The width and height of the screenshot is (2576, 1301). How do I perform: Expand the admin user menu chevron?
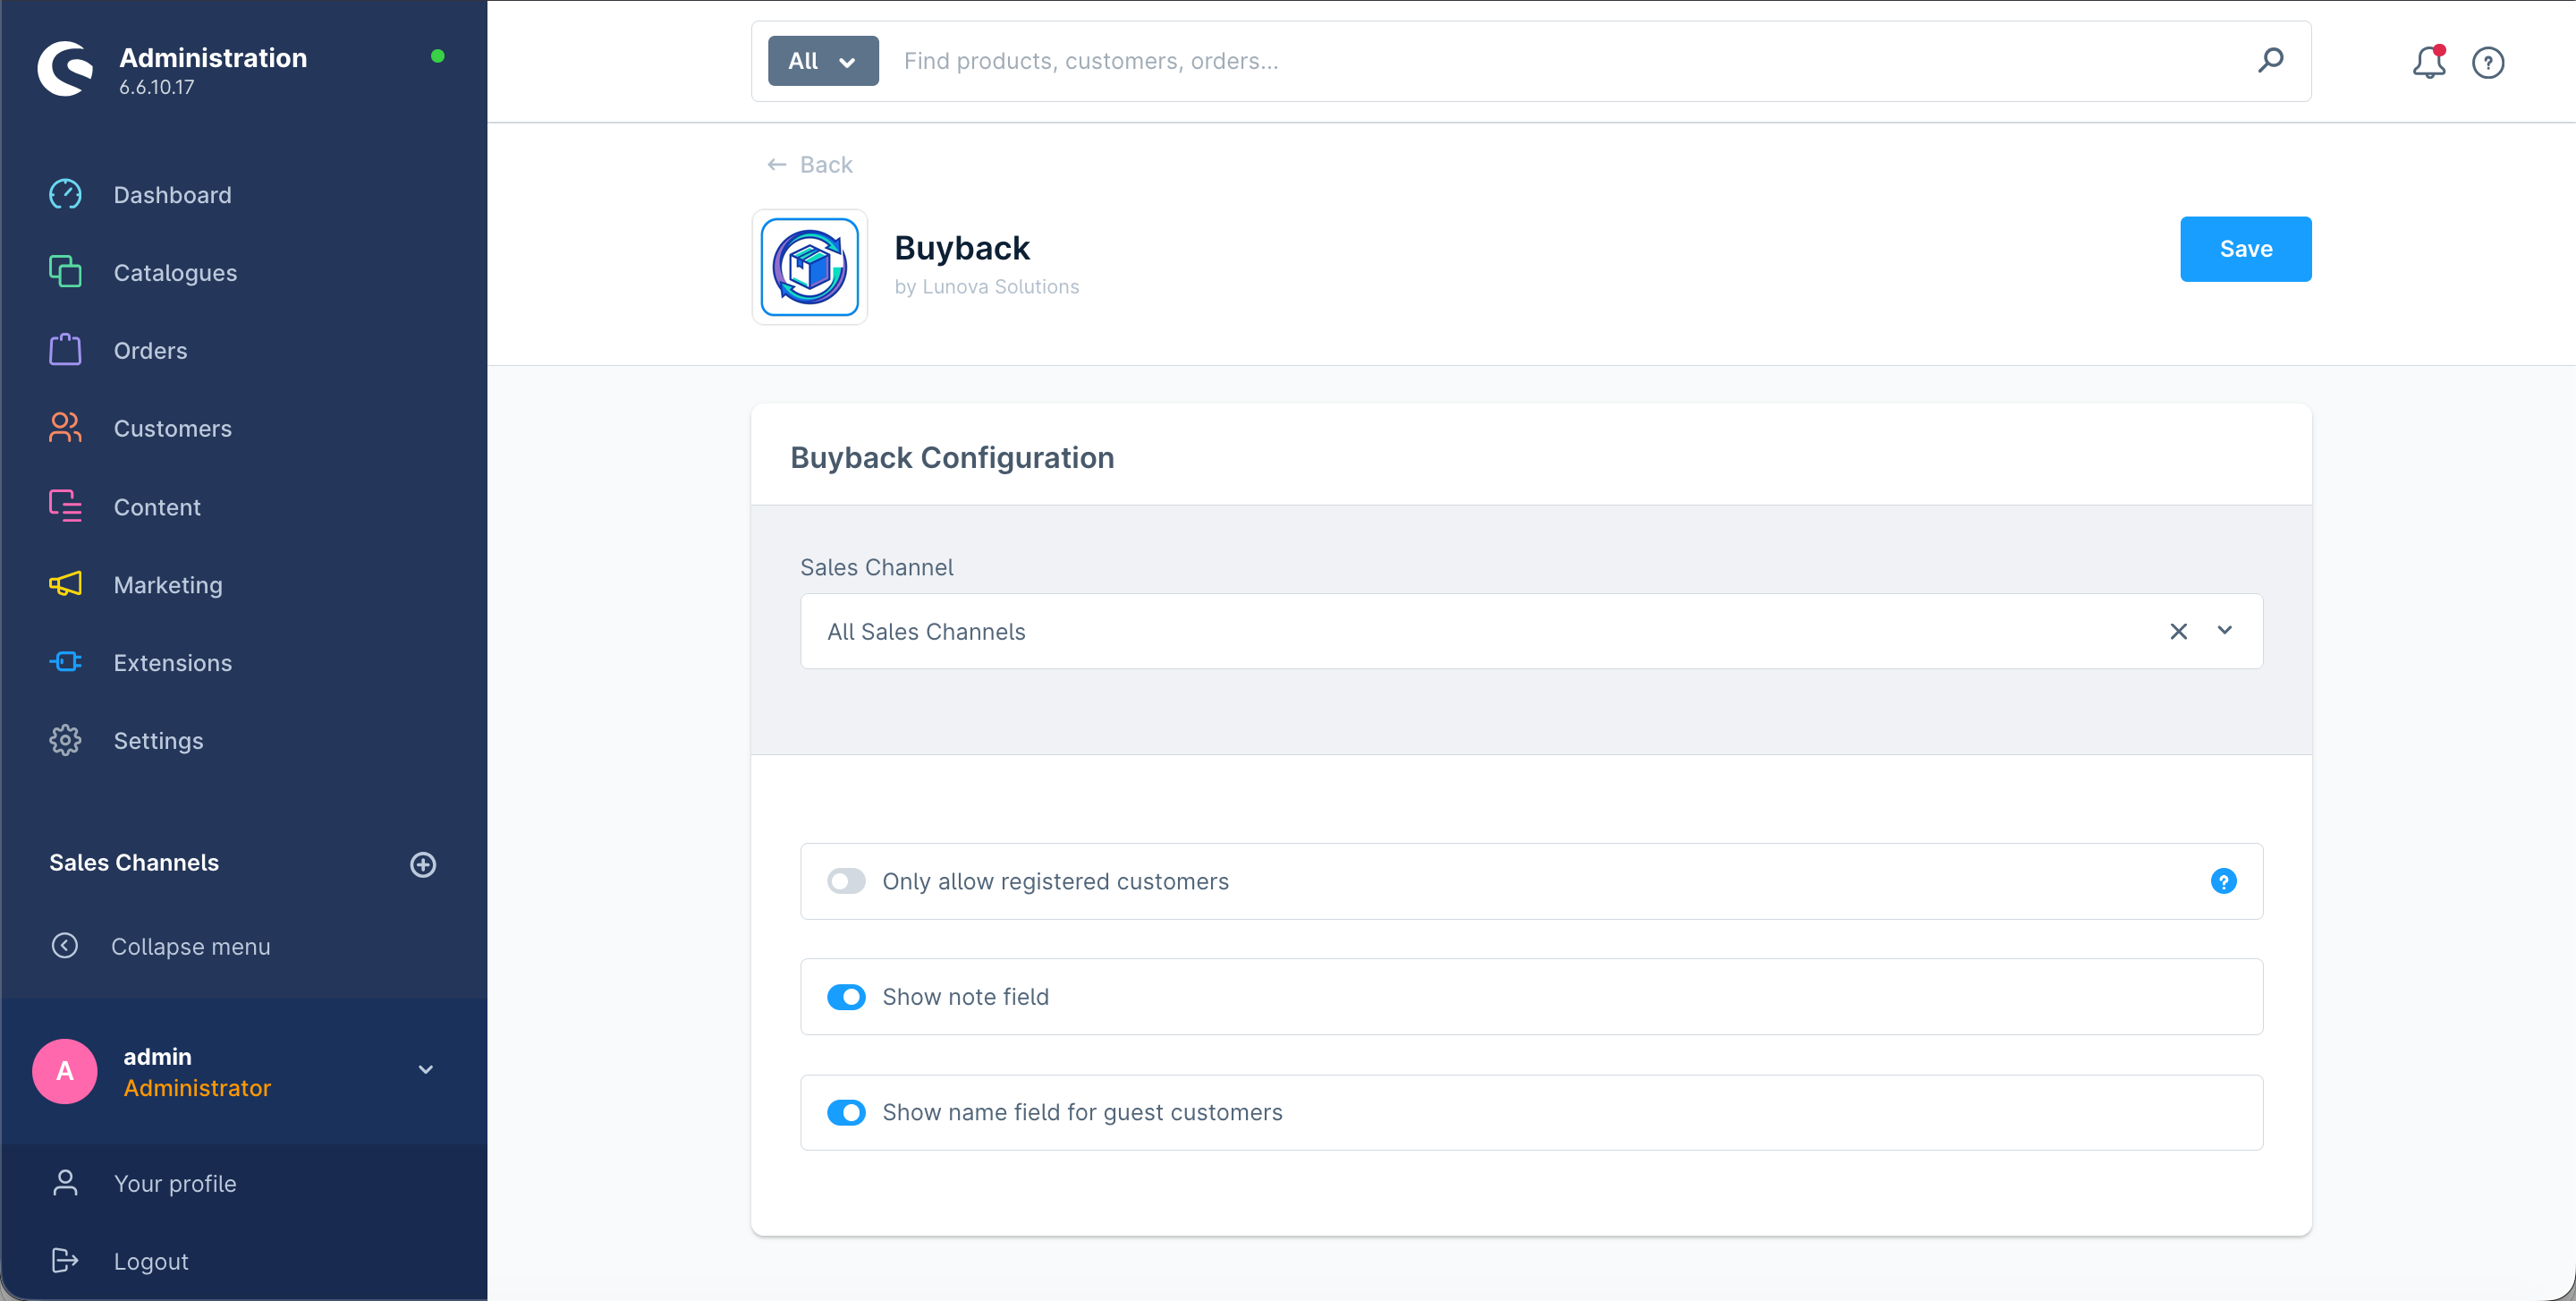(x=426, y=1070)
